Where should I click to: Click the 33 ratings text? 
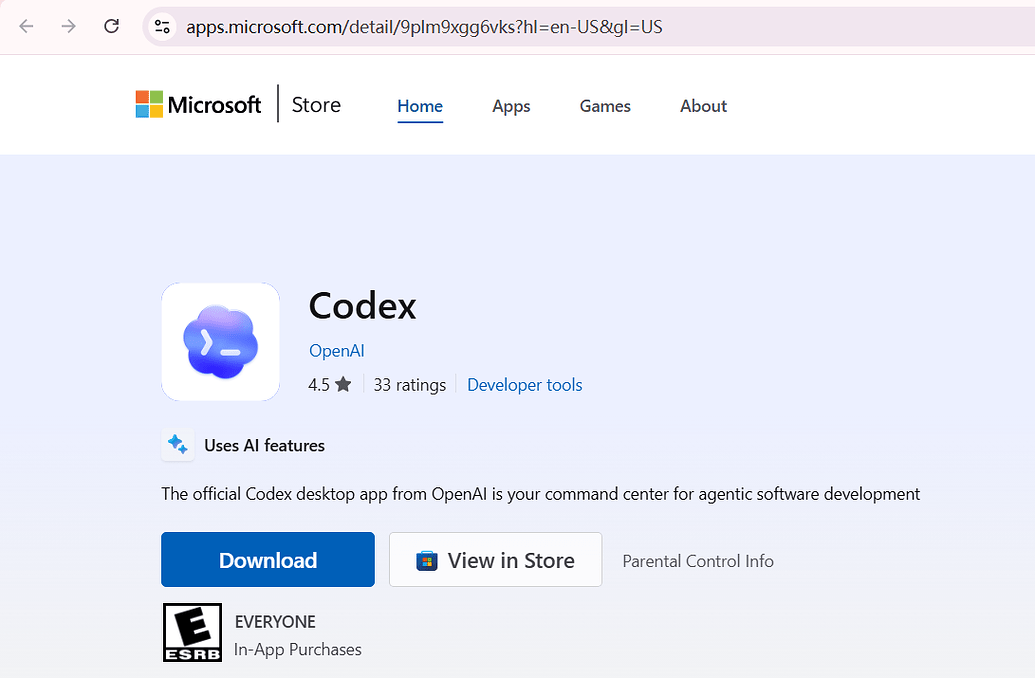(410, 385)
